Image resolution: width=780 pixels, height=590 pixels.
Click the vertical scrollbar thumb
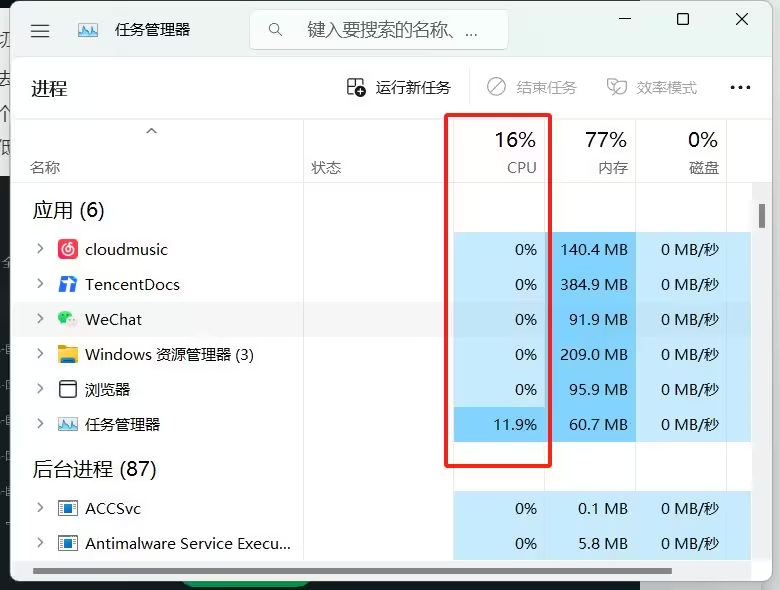pos(762,215)
